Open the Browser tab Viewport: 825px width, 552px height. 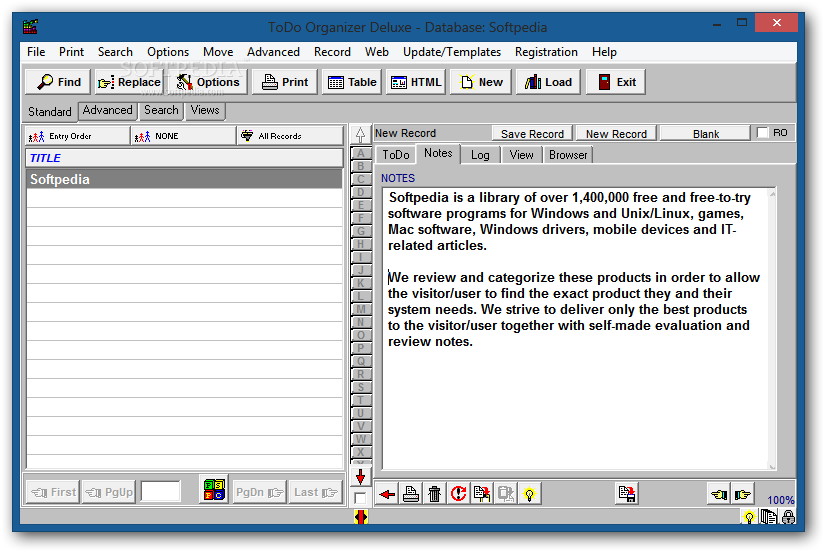(x=568, y=155)
